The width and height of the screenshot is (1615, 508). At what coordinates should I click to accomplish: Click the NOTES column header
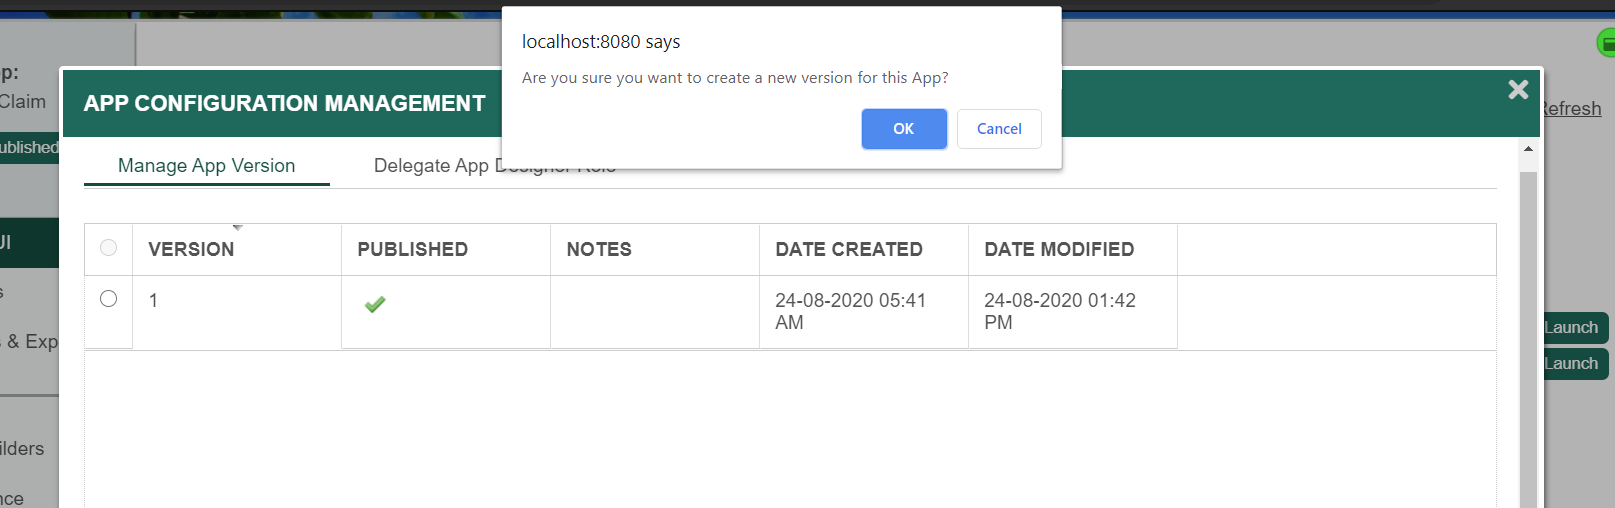599,250
